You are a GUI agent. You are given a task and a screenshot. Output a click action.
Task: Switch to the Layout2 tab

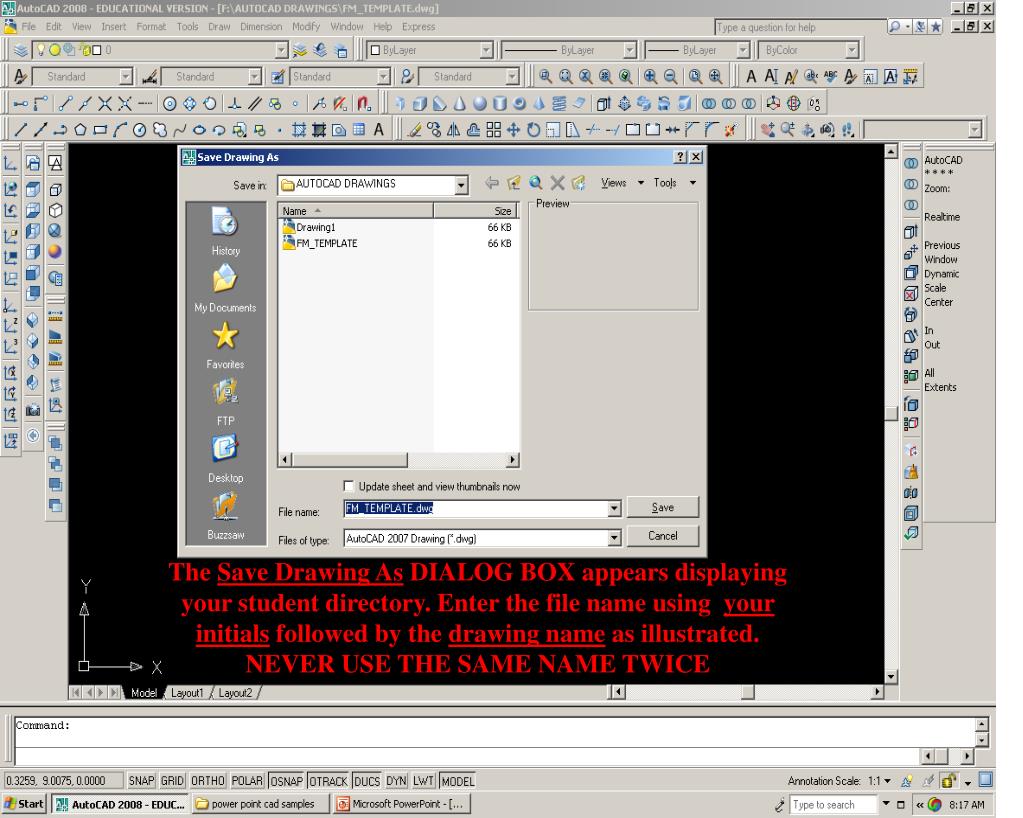tap(235, 693)
